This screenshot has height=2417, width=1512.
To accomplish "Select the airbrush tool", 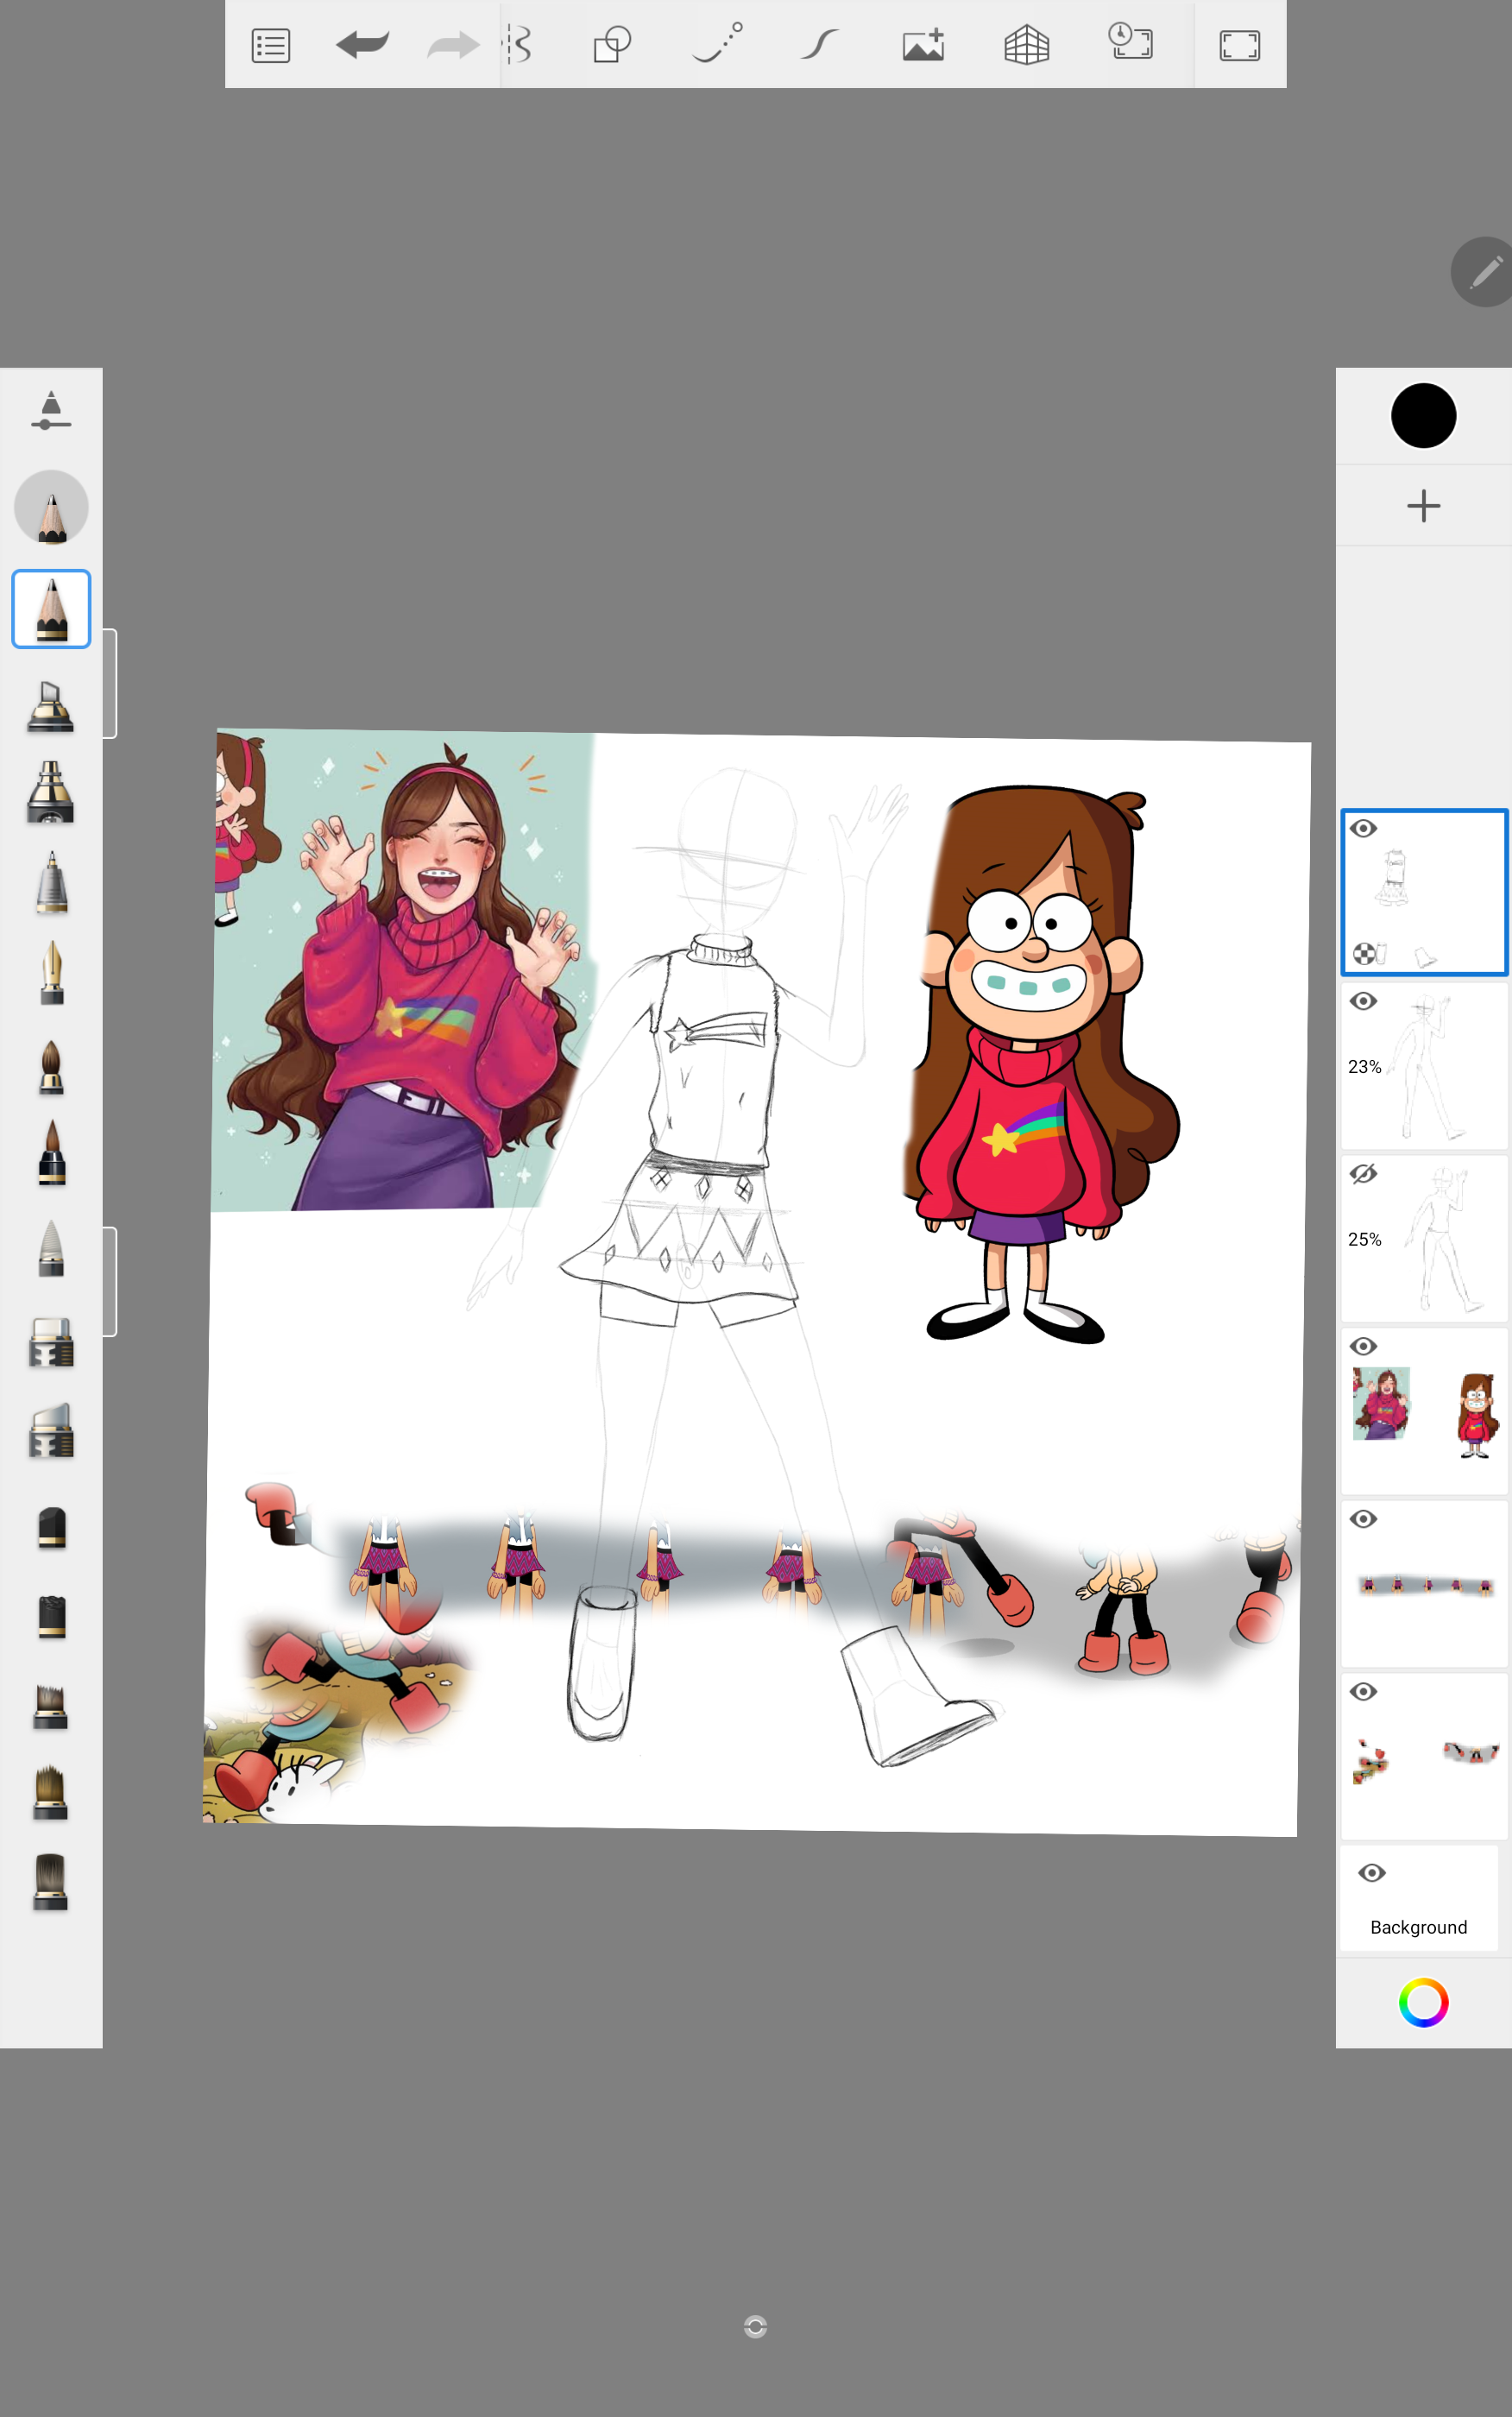I will pyautogui.click(x=51, y=792).
